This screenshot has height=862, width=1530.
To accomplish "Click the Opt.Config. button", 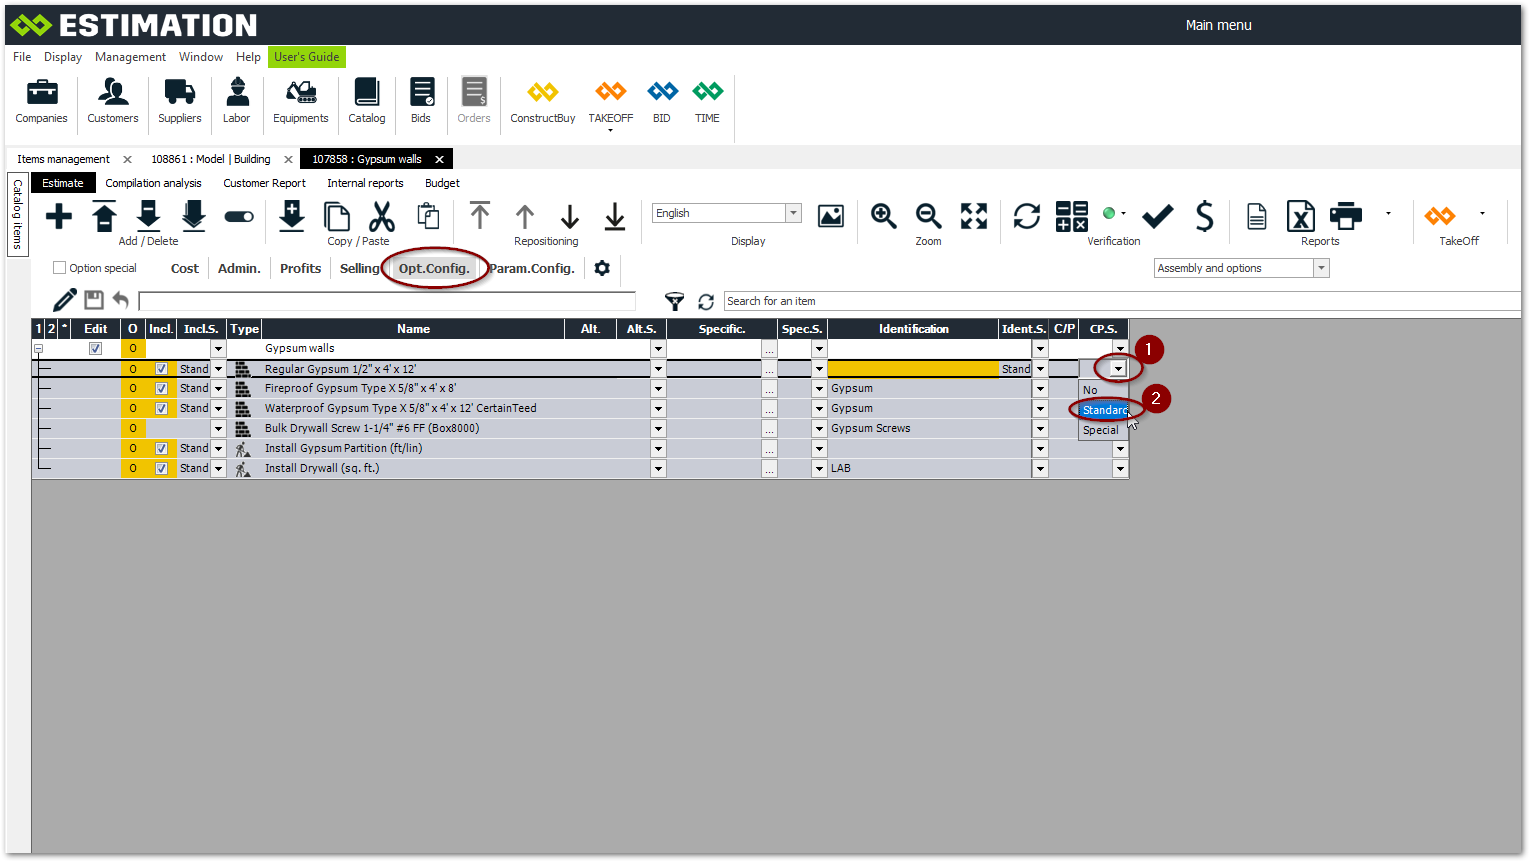I will click(434, 268).
